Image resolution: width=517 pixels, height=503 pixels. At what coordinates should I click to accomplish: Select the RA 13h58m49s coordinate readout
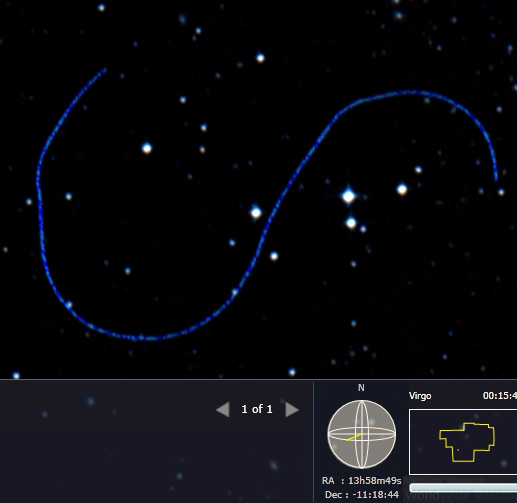362,481
